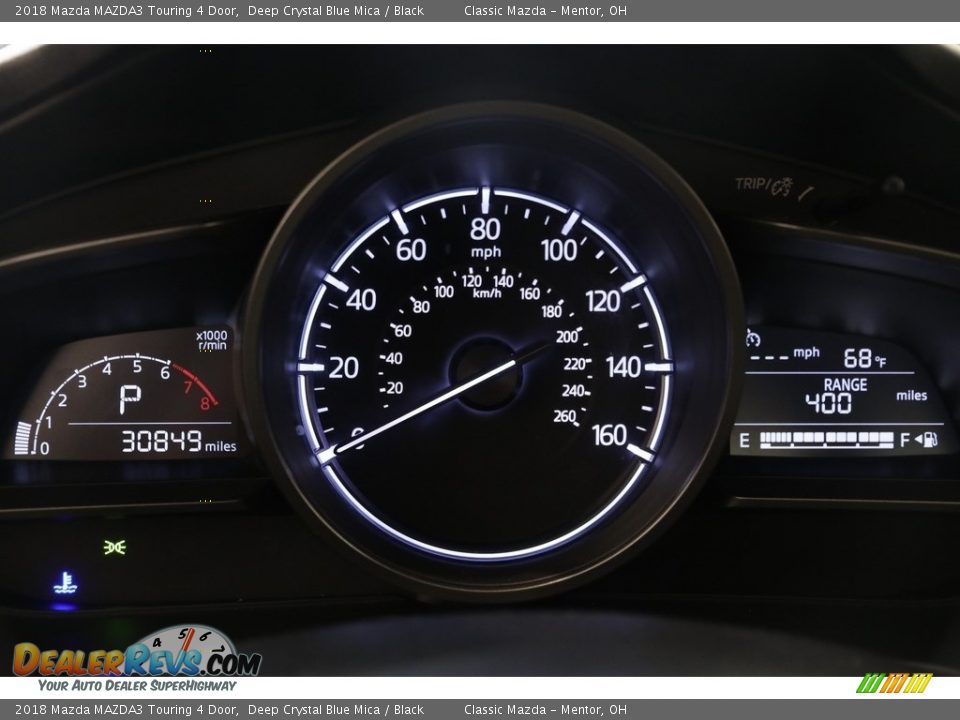This screenshot has width=960, height=720.
Task: Click the green parking lights indicator
Action: click(115, 547)
